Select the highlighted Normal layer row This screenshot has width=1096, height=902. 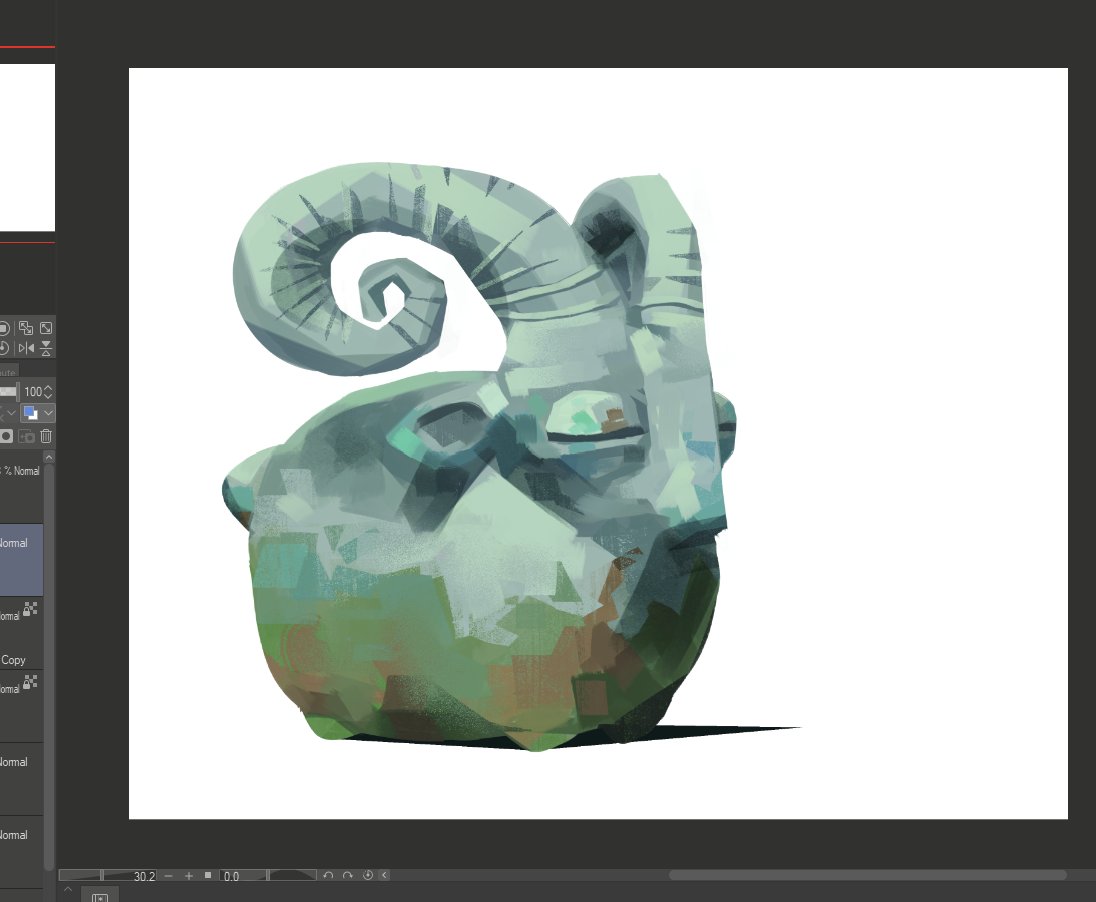[21, 560]
